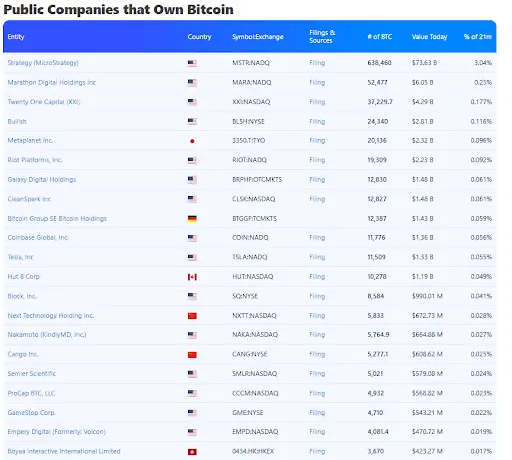Click the US flag in GameStop row
The width and height of the screenshot is (512, 460).
pos(192,413)
